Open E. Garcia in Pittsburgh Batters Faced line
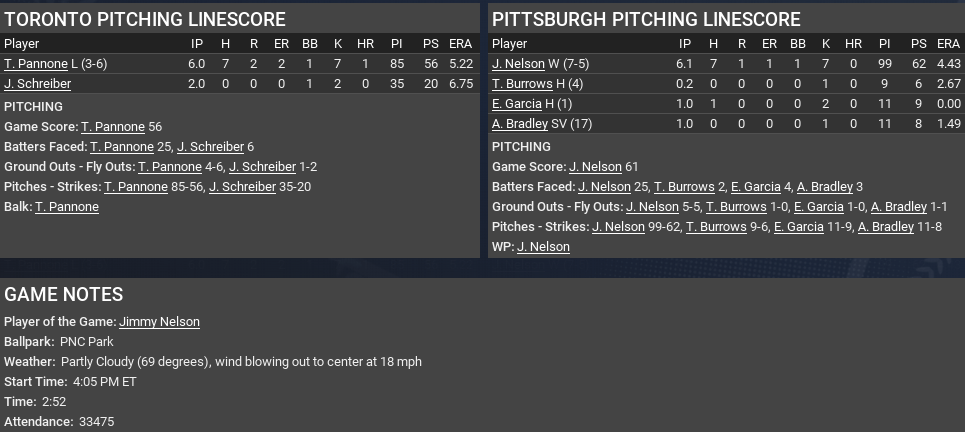 click(755, 187)
